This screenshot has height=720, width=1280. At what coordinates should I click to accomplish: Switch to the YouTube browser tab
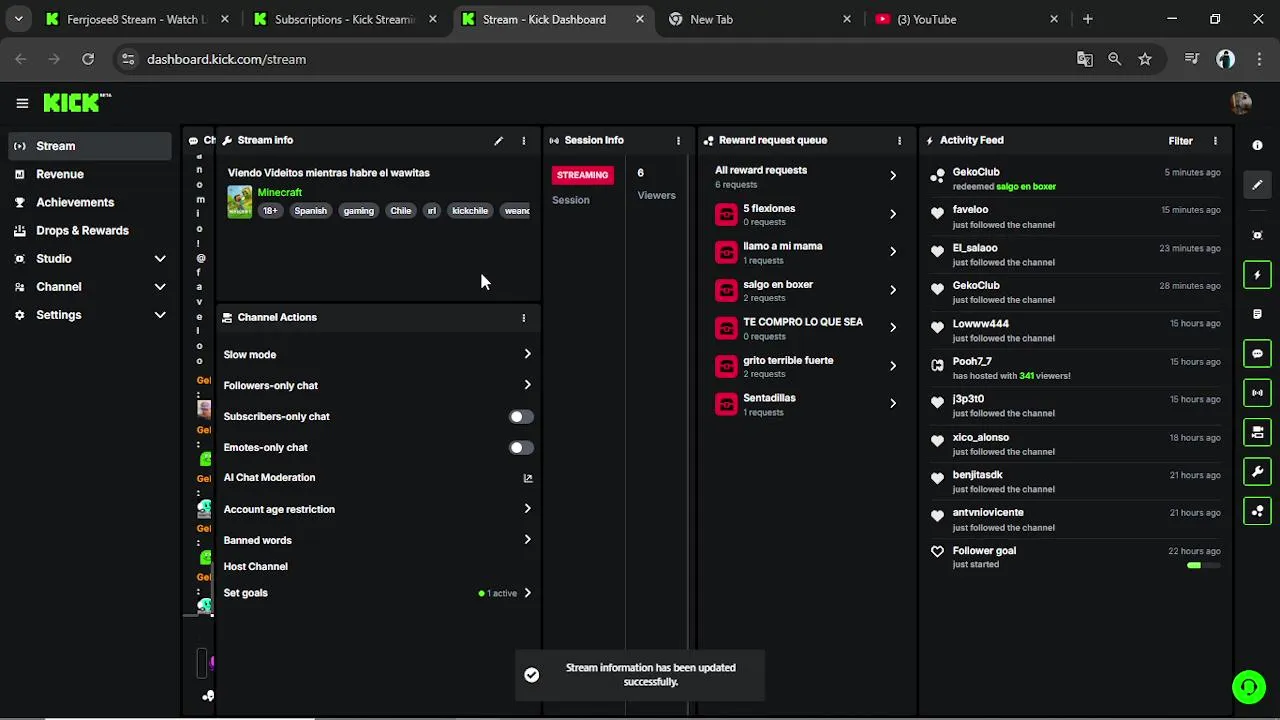pos(967,19)
